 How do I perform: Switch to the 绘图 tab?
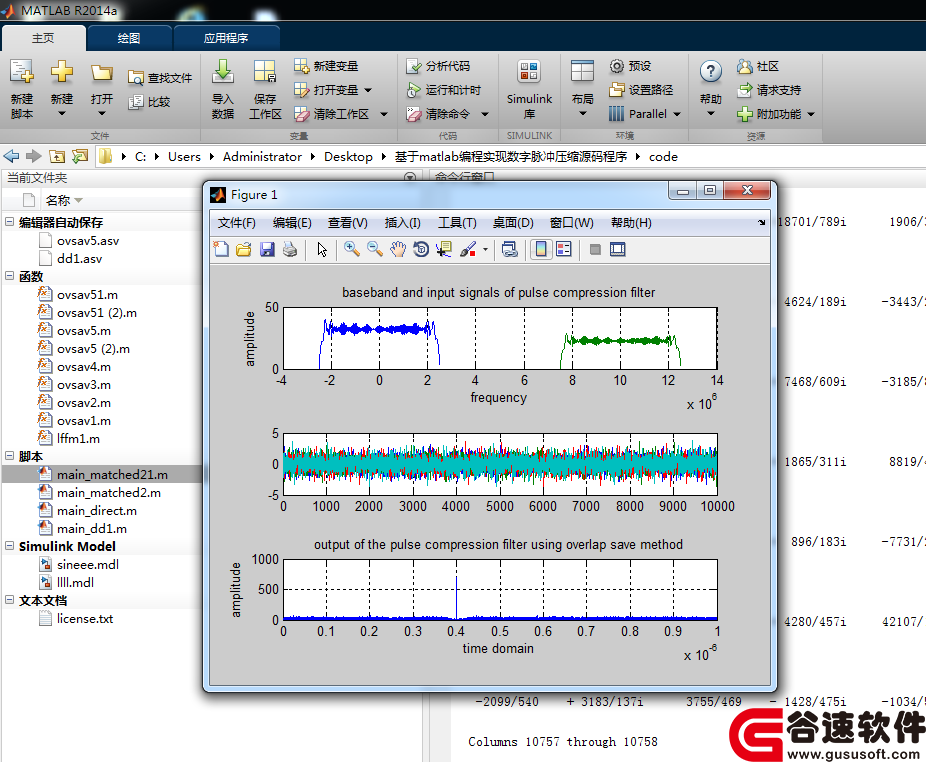129,38
